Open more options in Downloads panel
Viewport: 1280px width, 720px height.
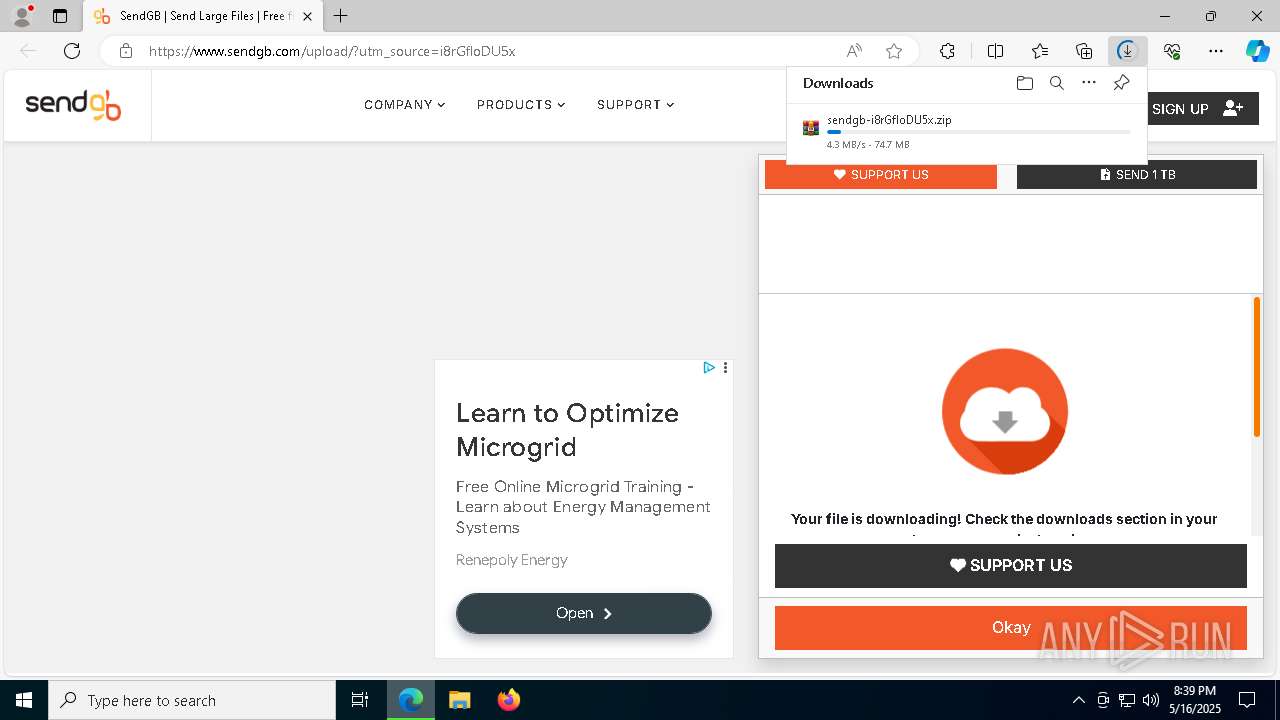pos(1089,83)
